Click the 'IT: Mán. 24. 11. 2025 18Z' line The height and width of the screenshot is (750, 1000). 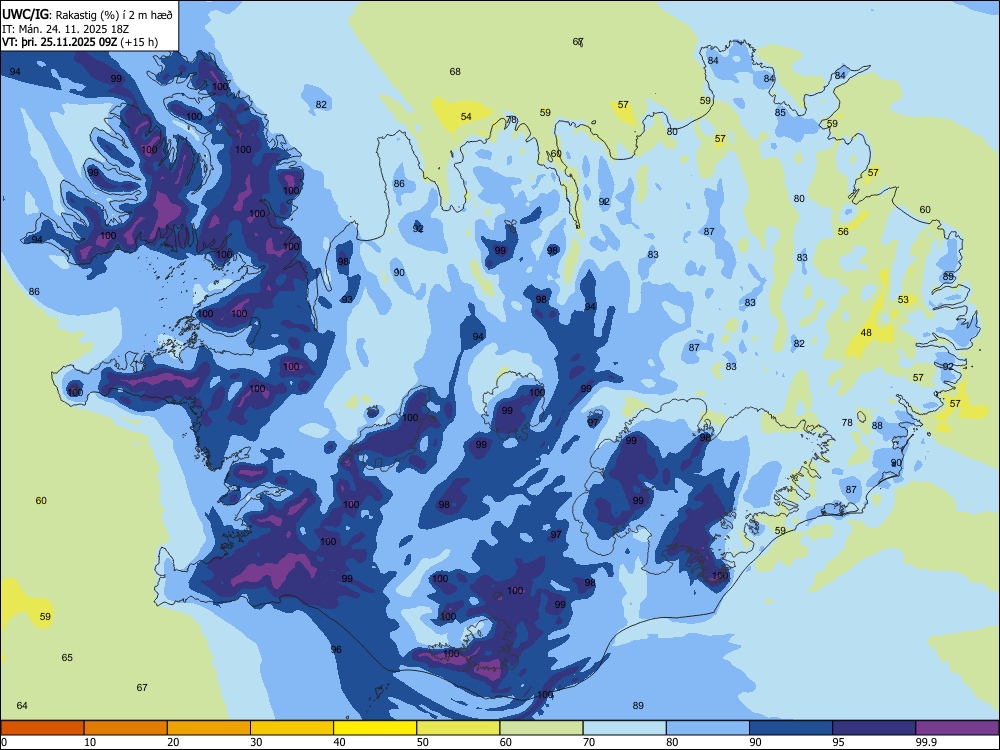pyautogui.click(x=66, y=29)
